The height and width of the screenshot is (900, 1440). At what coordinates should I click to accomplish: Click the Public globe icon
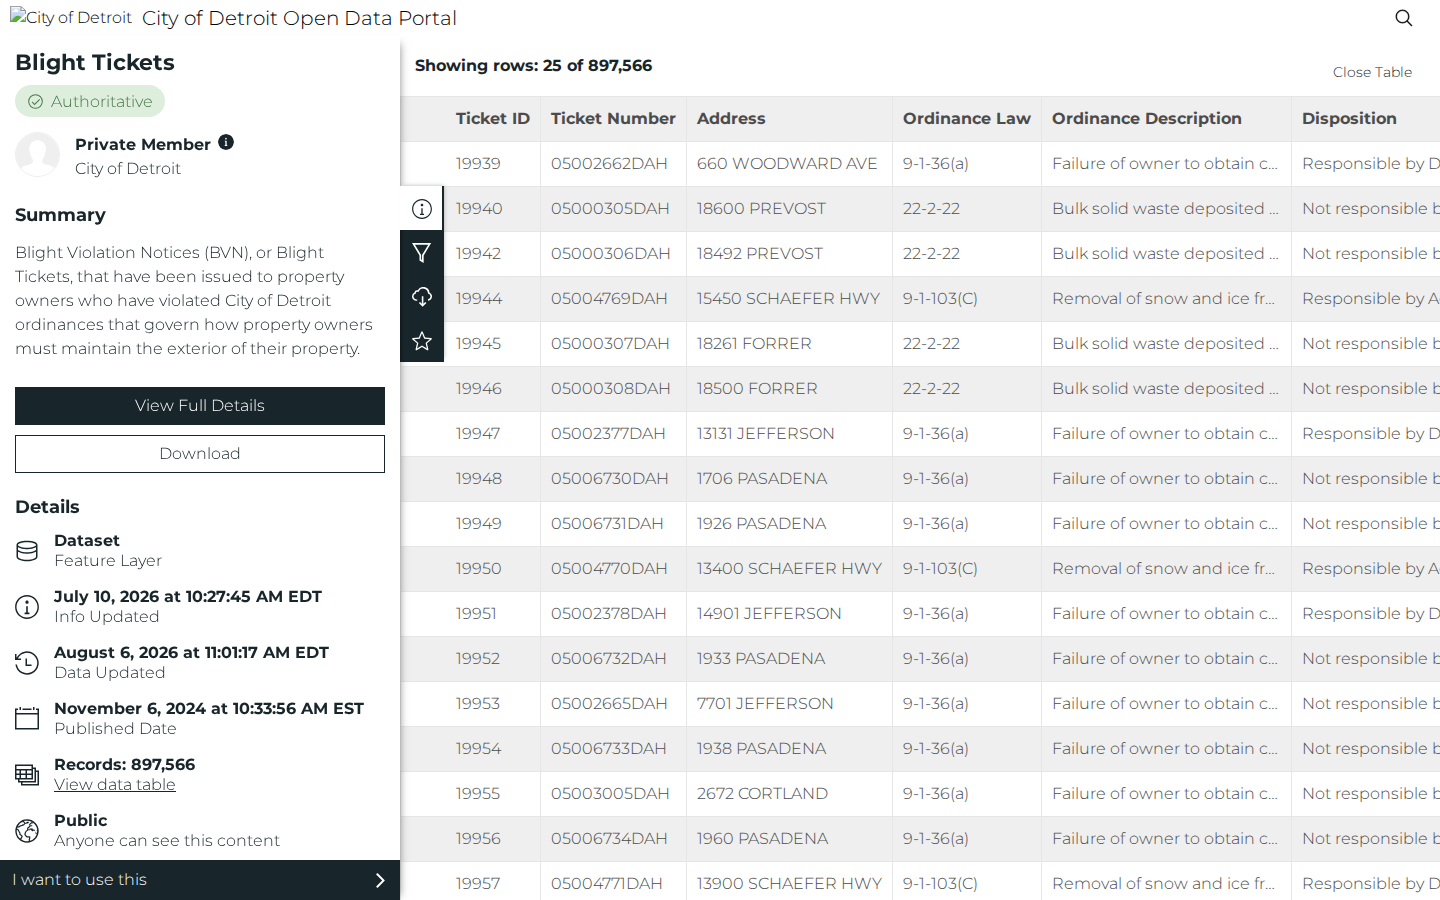(x=27, y=831)
